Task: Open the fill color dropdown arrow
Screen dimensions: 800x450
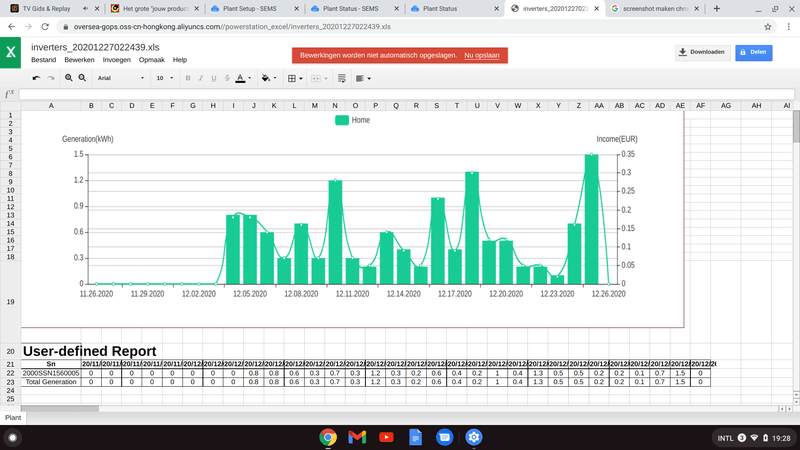Action: pos(275,78)
